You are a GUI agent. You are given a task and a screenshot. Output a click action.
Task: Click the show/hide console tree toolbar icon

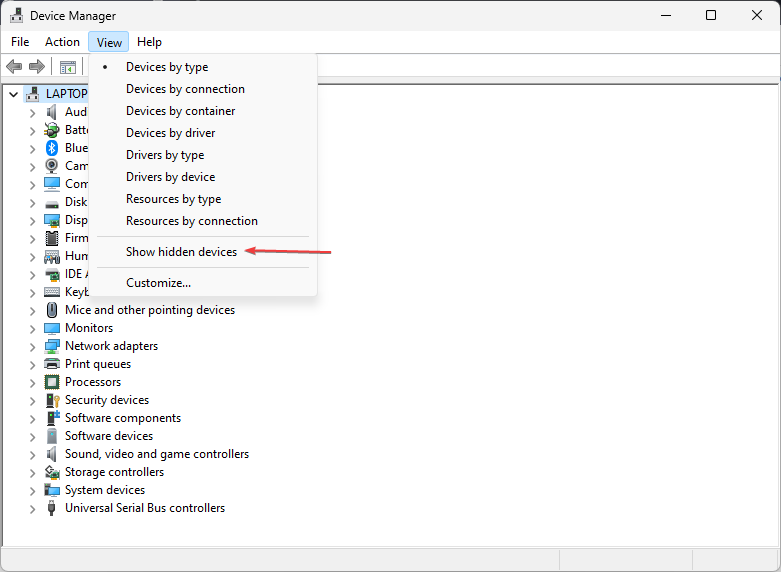click(68, 67)
